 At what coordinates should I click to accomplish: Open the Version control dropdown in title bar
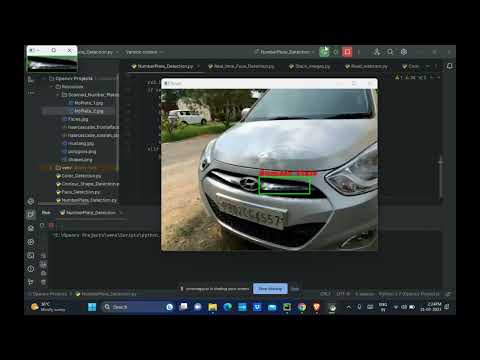pos(145,52)
